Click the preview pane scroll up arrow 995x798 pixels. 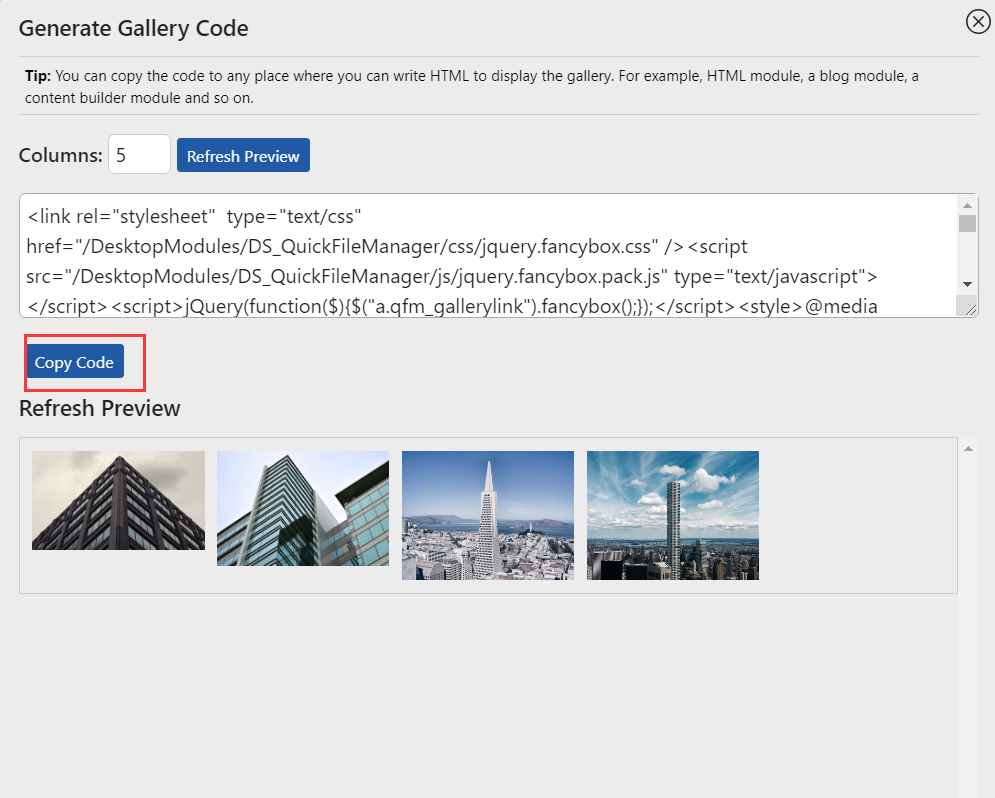pos(968,448)
